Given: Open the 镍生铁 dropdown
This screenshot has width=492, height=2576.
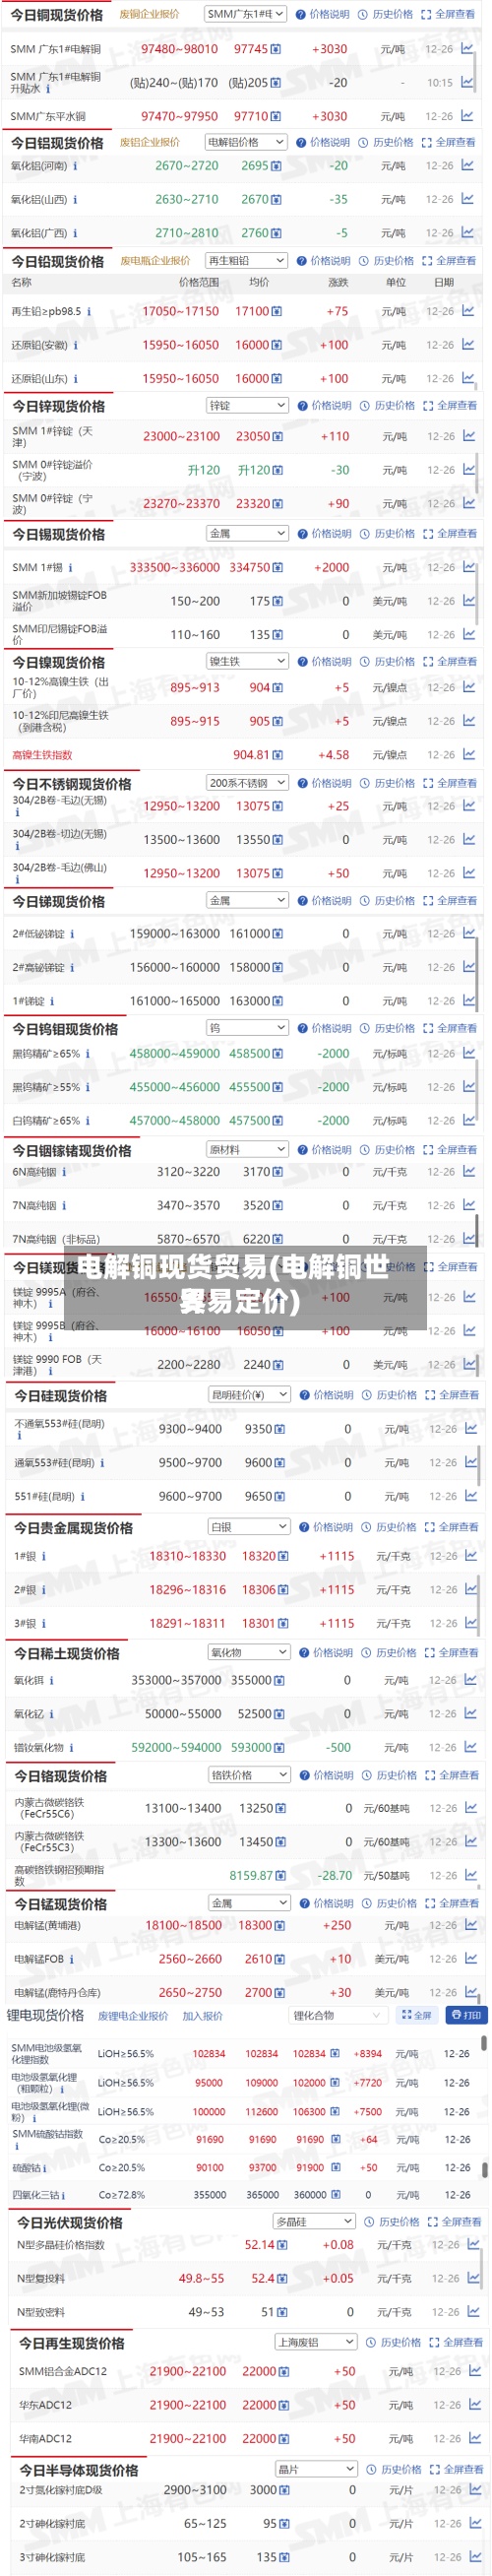Looking at the screenshot, I should (247, 661).
